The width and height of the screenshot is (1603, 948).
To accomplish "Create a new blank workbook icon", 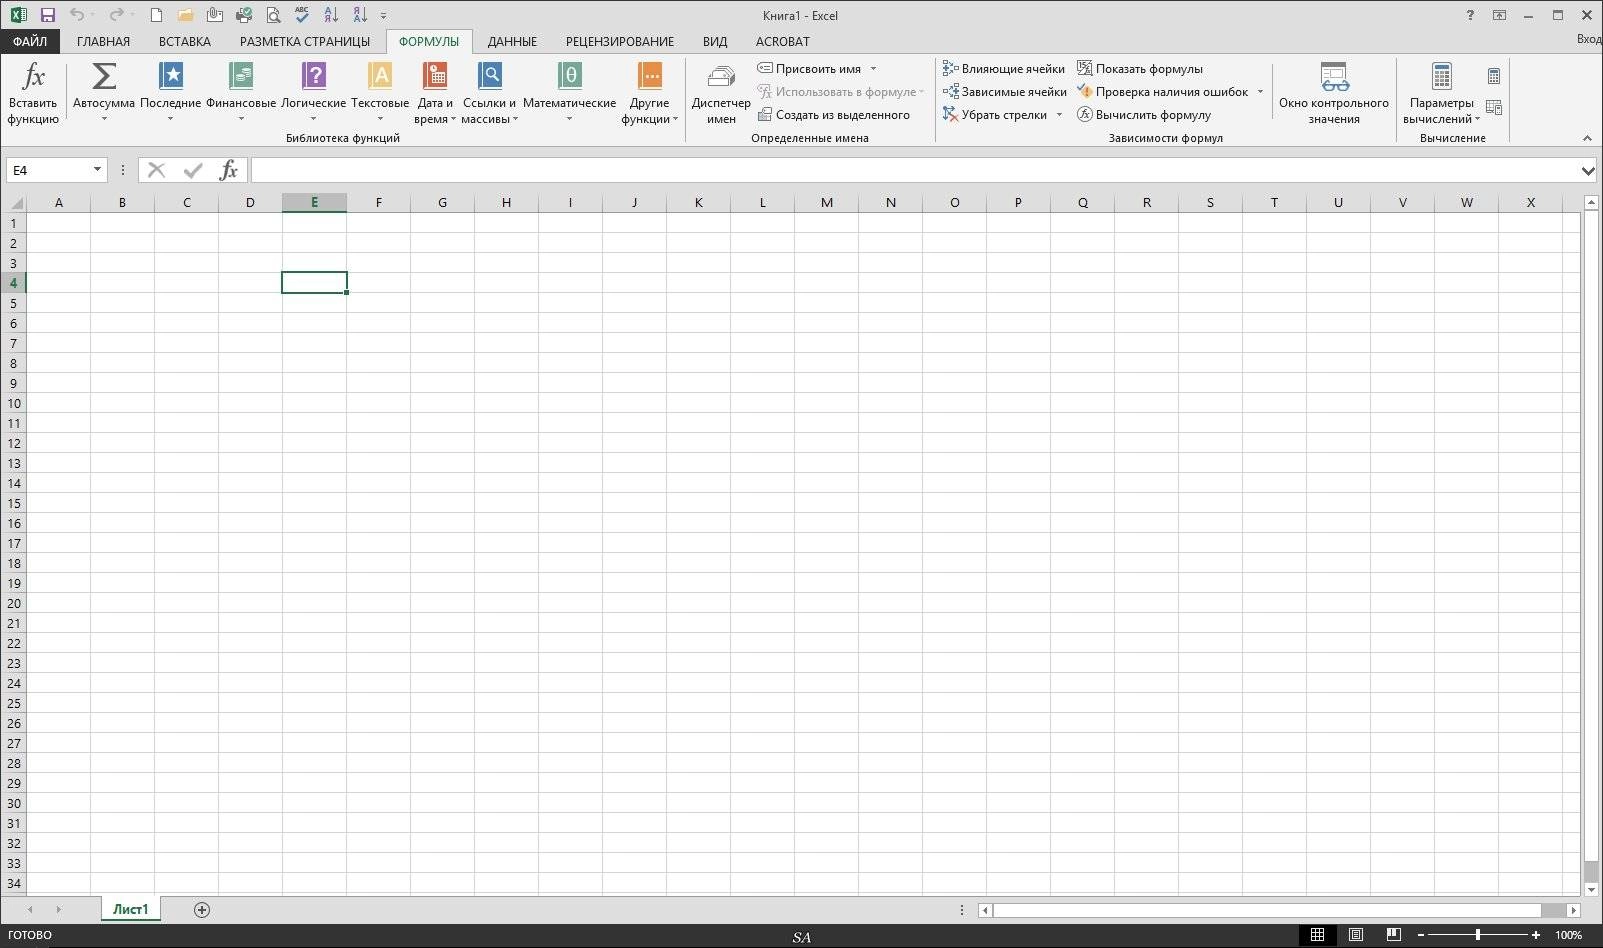I will click(x=156, y=15).
